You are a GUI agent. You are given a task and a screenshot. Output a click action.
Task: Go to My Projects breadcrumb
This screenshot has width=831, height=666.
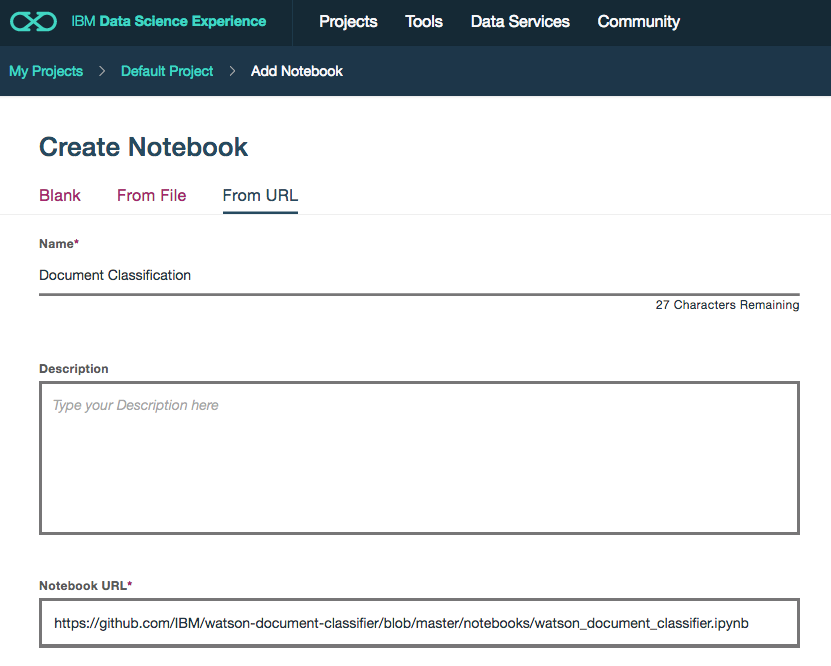point(46,71)
